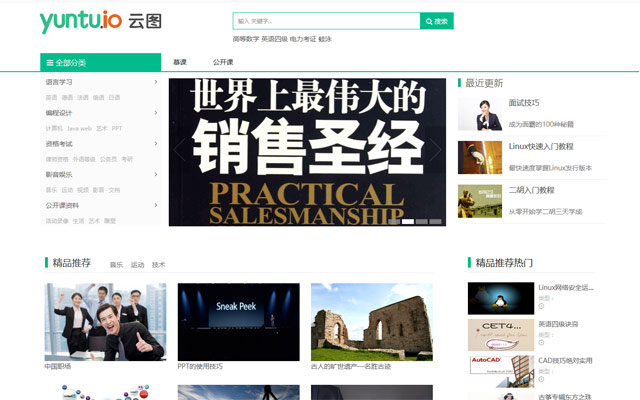Image resolution: width=640 pixels, height=400 pixels.
Task: Select 技术 filter beside 精品推荐
Action: click(x=158, y=265)
